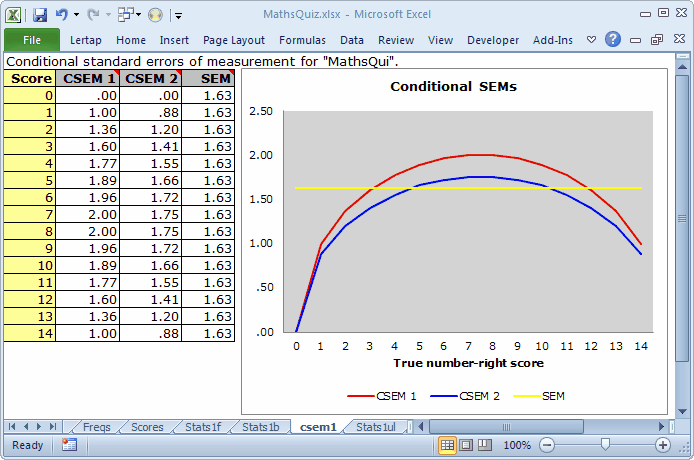The height and width of the screenshot is (460, 694).
Task: Open the Add-Ins ribbon tab
Action: [553, 40]
